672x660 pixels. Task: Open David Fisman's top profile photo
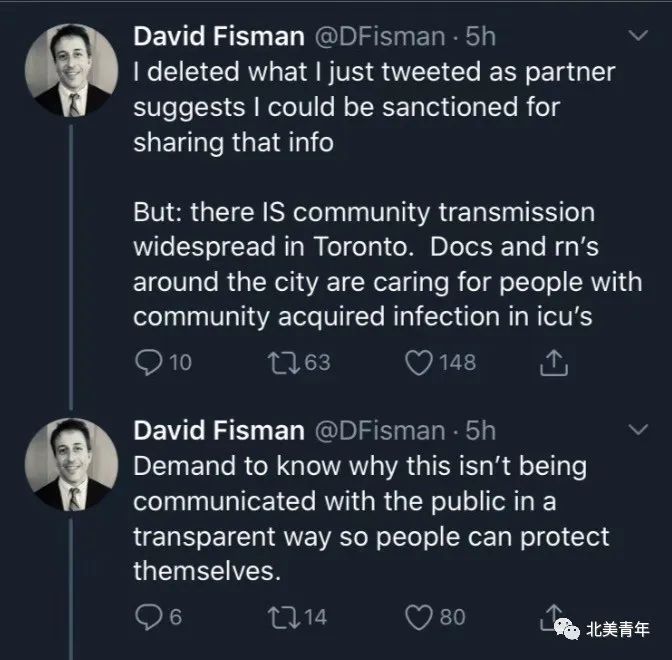[x=72, y=71]
